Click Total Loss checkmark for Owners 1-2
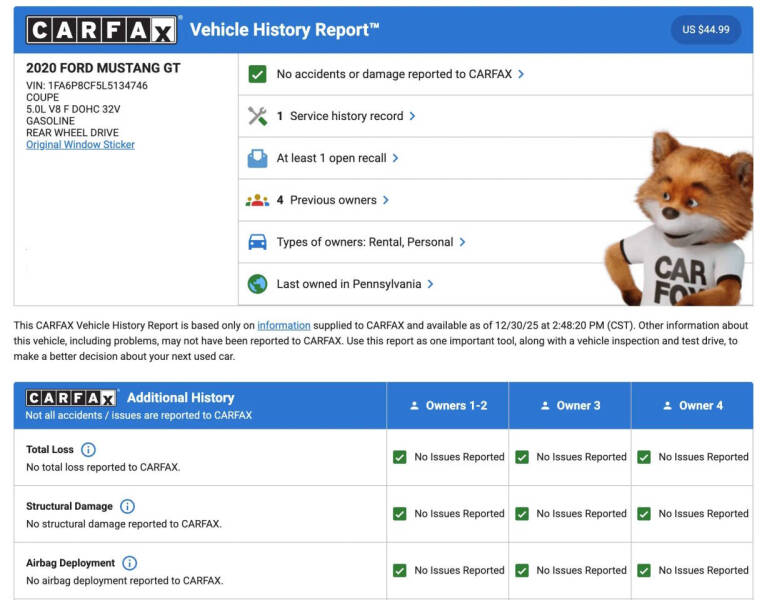The height and width of the screenshot is (600, 767). click(x=400, y=457)
